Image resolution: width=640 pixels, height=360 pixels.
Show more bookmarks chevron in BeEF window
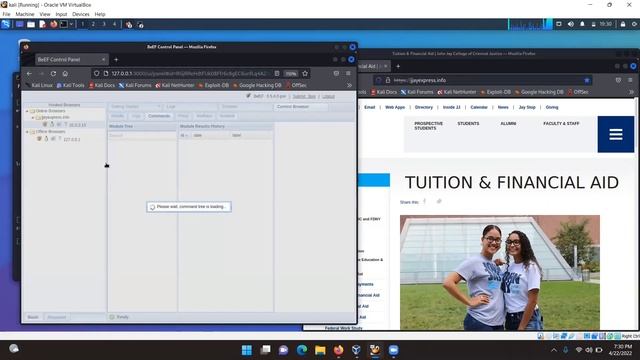[349, 85]
